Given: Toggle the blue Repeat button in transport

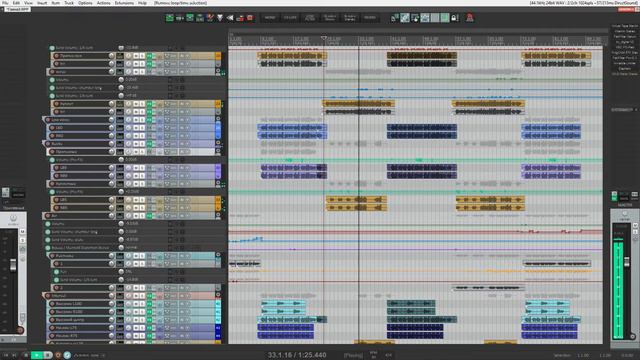Looking at the screenshot, I should [67, 355].
